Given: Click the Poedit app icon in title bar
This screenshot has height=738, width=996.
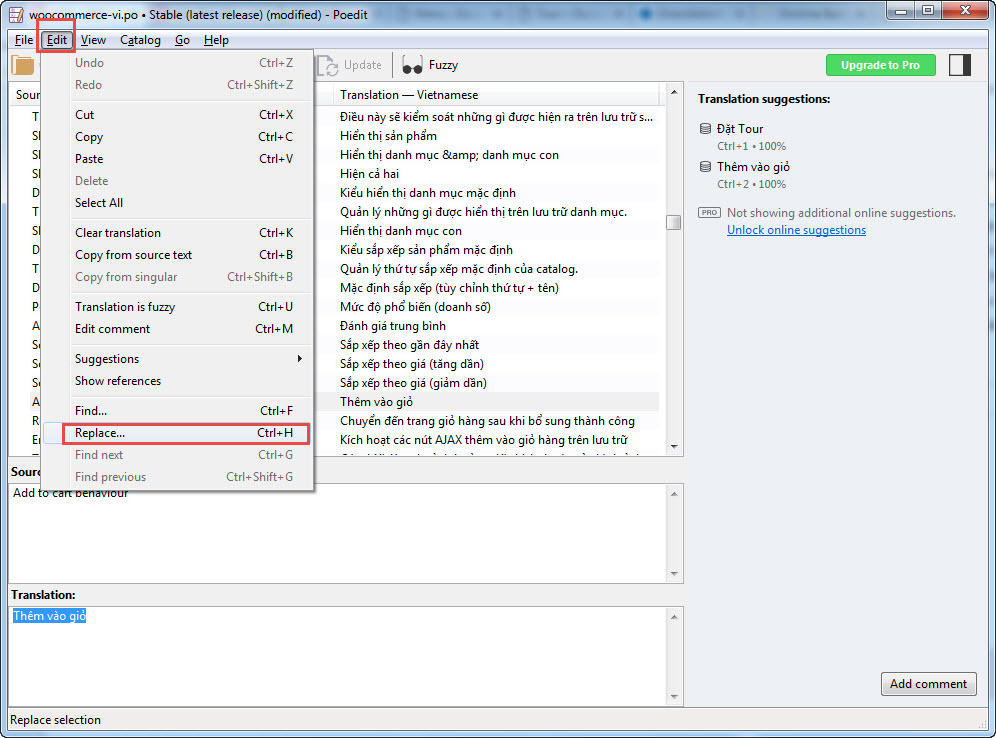Looking at the screenshot, I should tap(15, 13).
